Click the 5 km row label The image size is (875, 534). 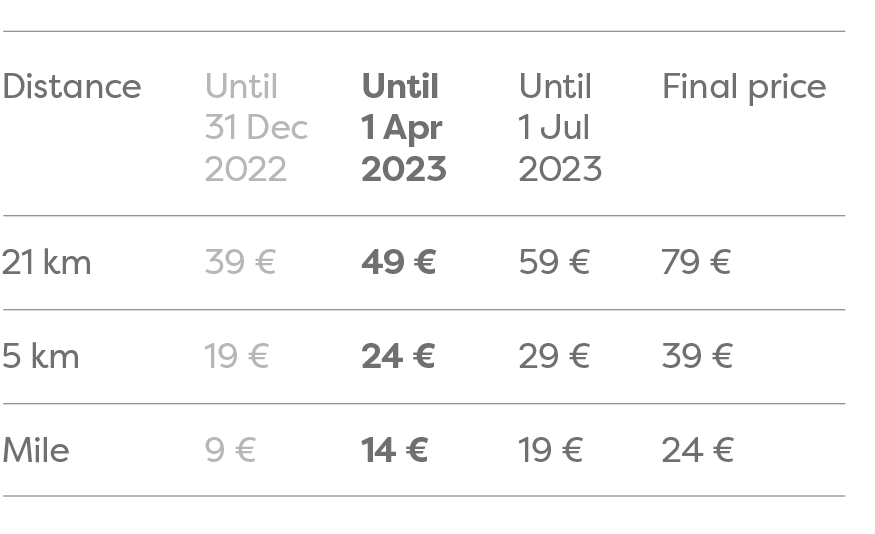point(40,356)
